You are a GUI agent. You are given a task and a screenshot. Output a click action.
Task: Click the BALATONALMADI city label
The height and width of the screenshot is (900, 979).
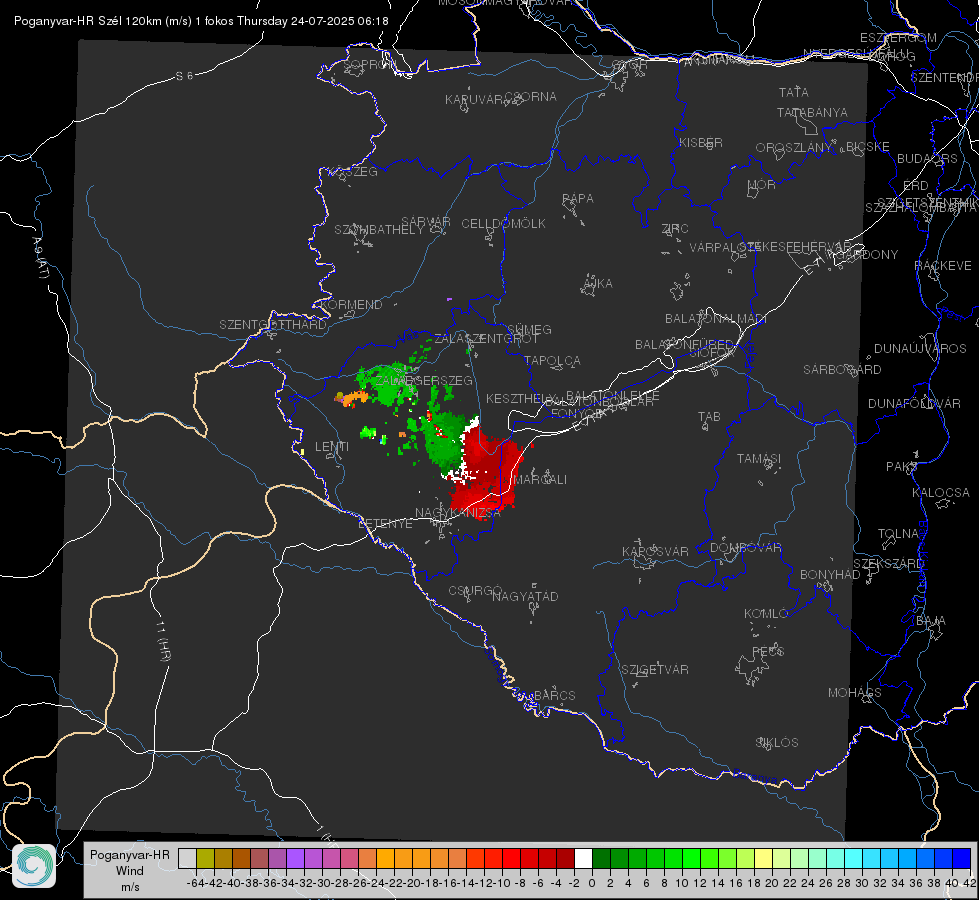pyautogui.click(x=716, y=319)
